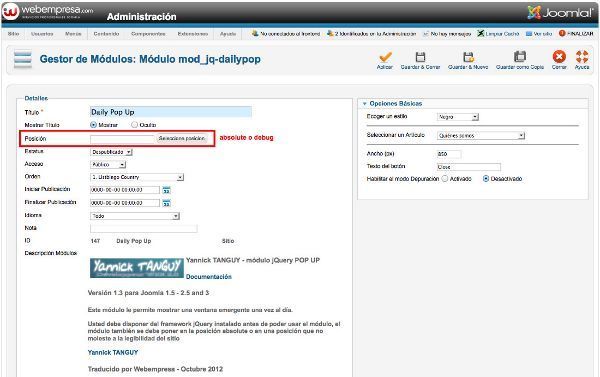Open the Menús menu

click(73, 34)
